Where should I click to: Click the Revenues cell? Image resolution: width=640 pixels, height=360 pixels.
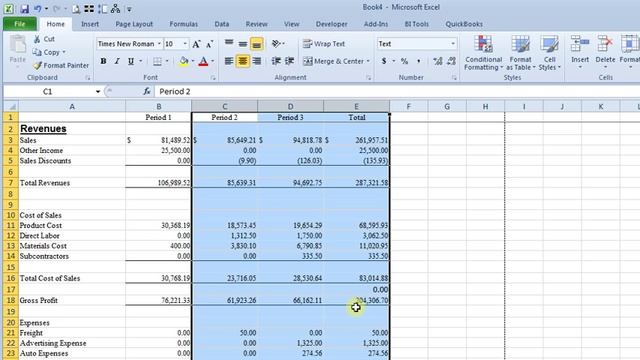pyautogui.click(x=72, y=129)
